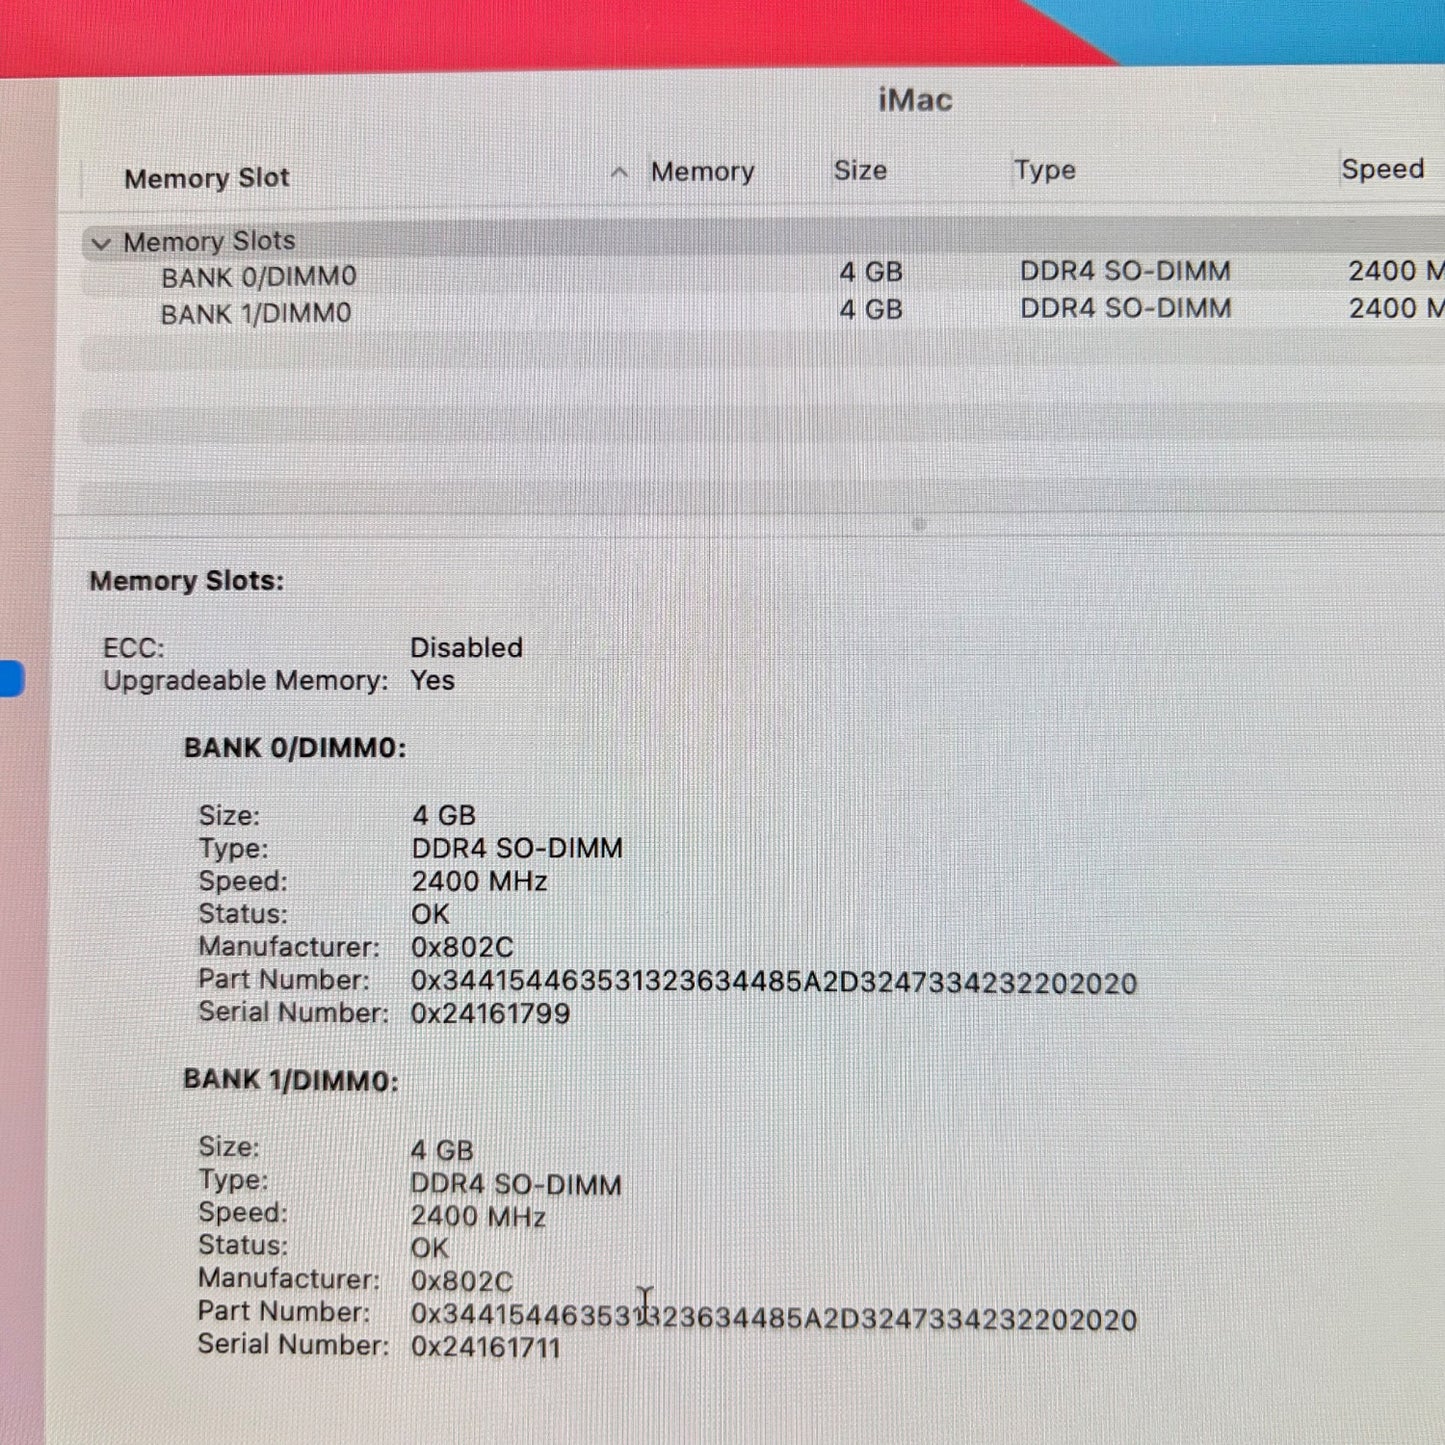The height and width of the screenshot is (1445, 1445).
Task: Click the DDR4 SO-DIMM type of BANK 0
Action: [1124, 271]
